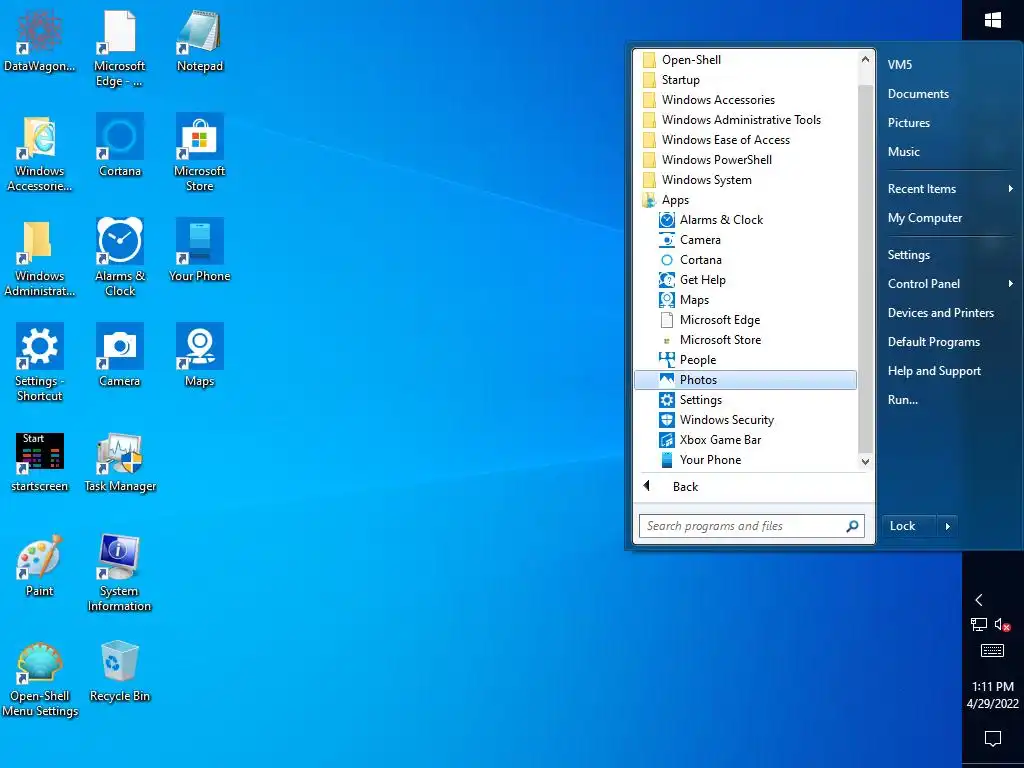Open the arrow next to Lock
This screenshot has height=768, width=1024.
pos(948,526)
